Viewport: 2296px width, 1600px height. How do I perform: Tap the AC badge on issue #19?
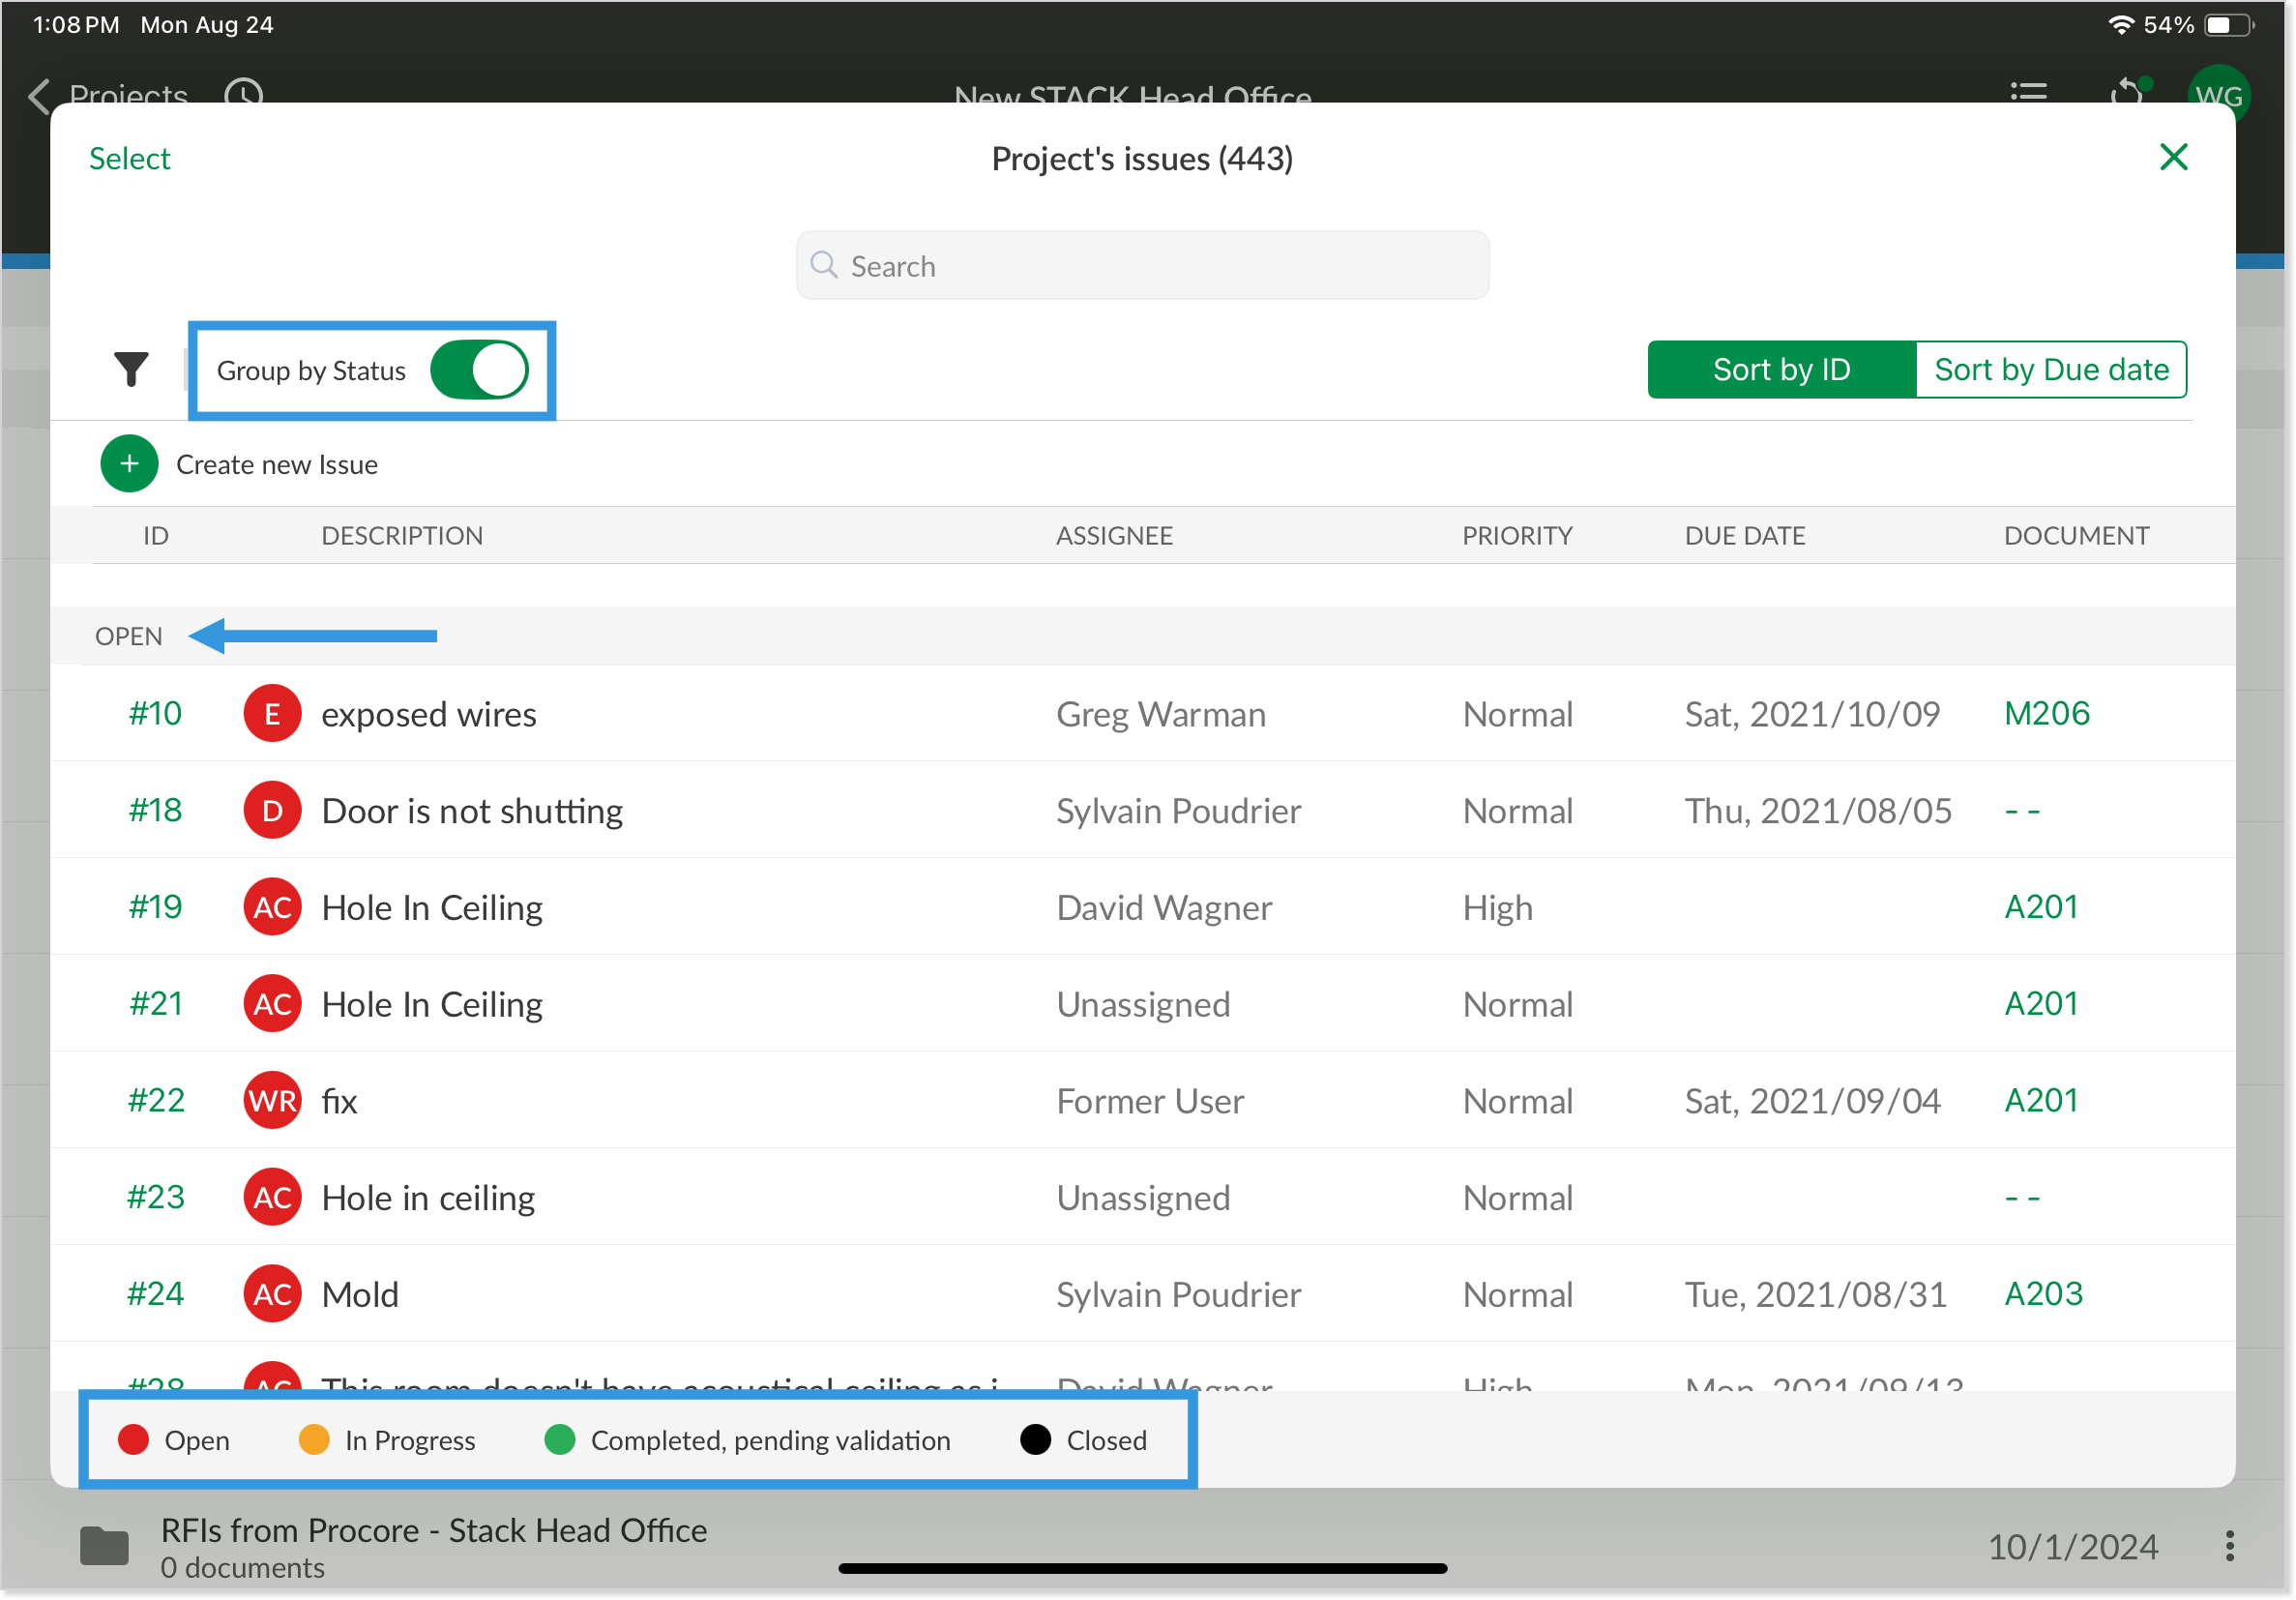pos(272,907)
